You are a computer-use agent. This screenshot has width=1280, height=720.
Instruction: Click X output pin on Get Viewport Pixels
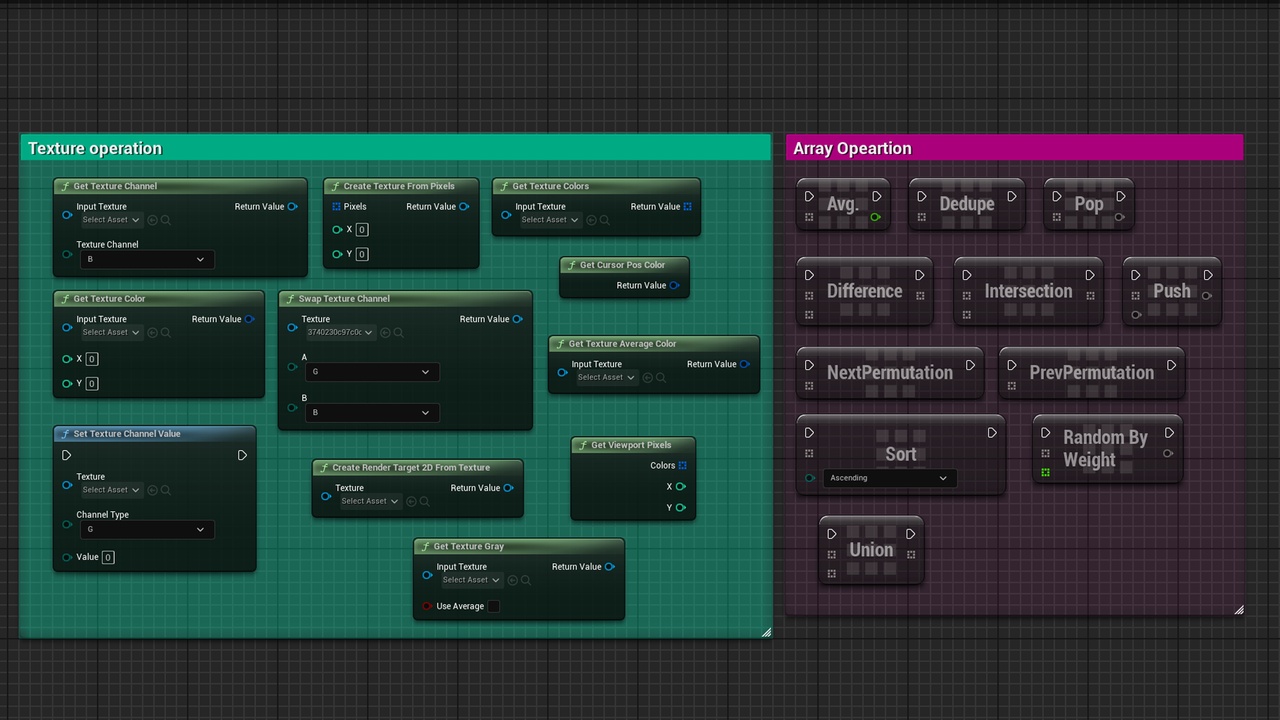point(681,487)
